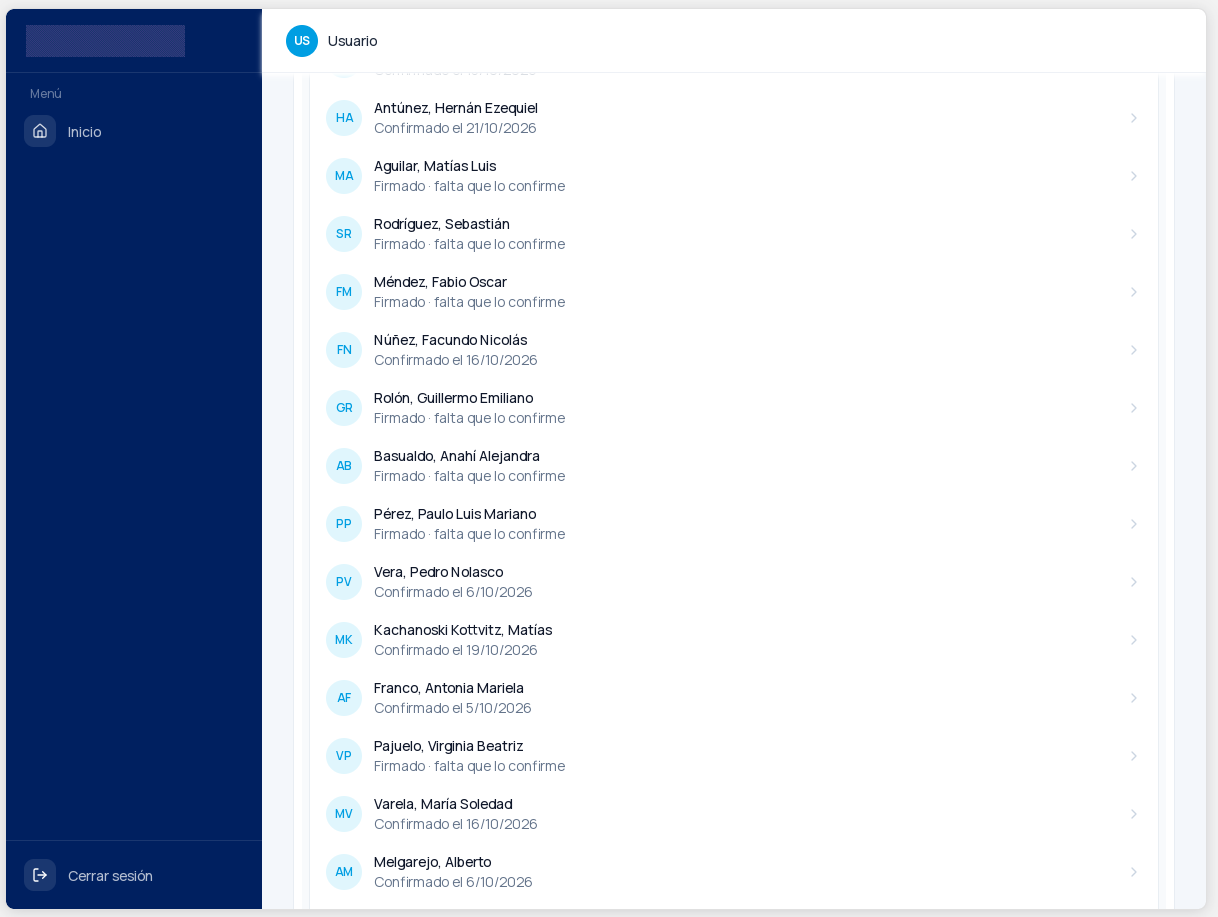Open Vera, Pedro Nolasco row chevron
The width and height of the screenshot is (1218, 917).
click(1134, 582)
